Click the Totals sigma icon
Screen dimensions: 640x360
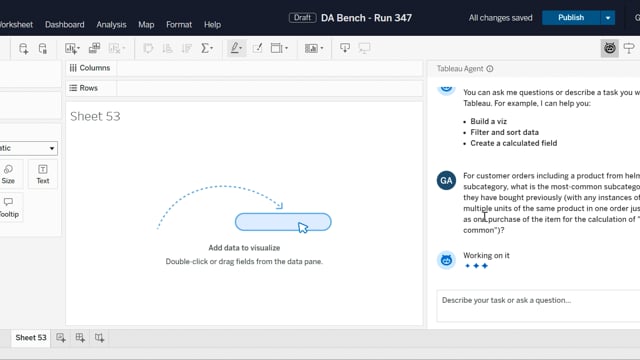click(205, 48)
